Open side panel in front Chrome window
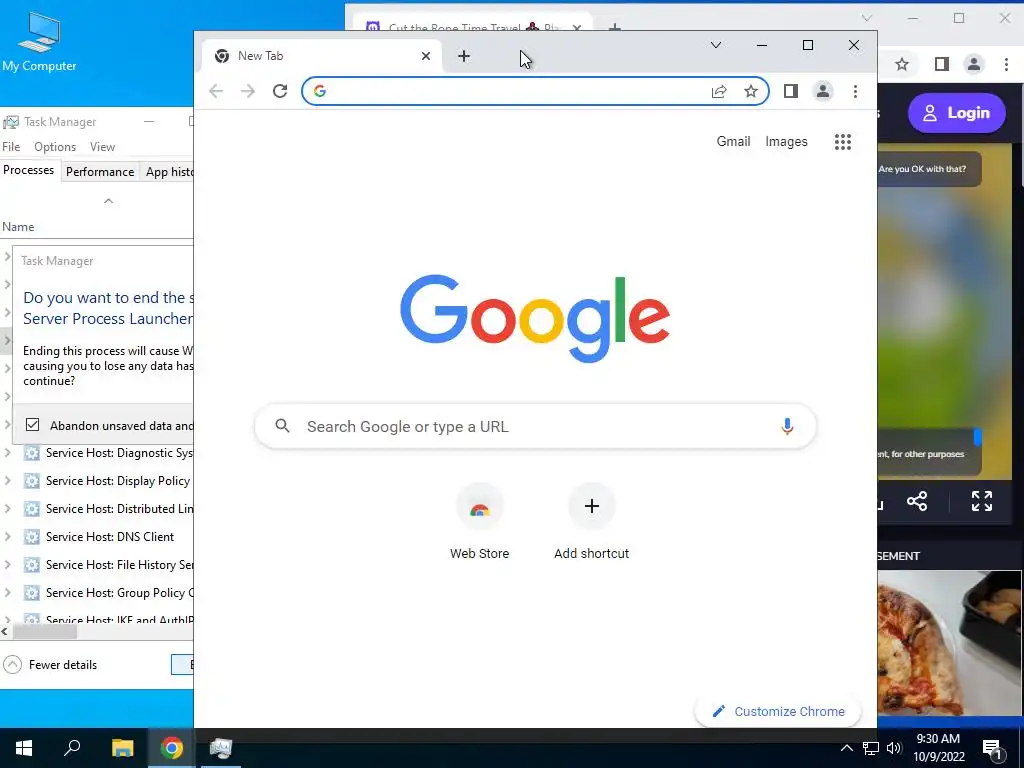The height and width of the screenshot is (768, 1024). point(791,91)
